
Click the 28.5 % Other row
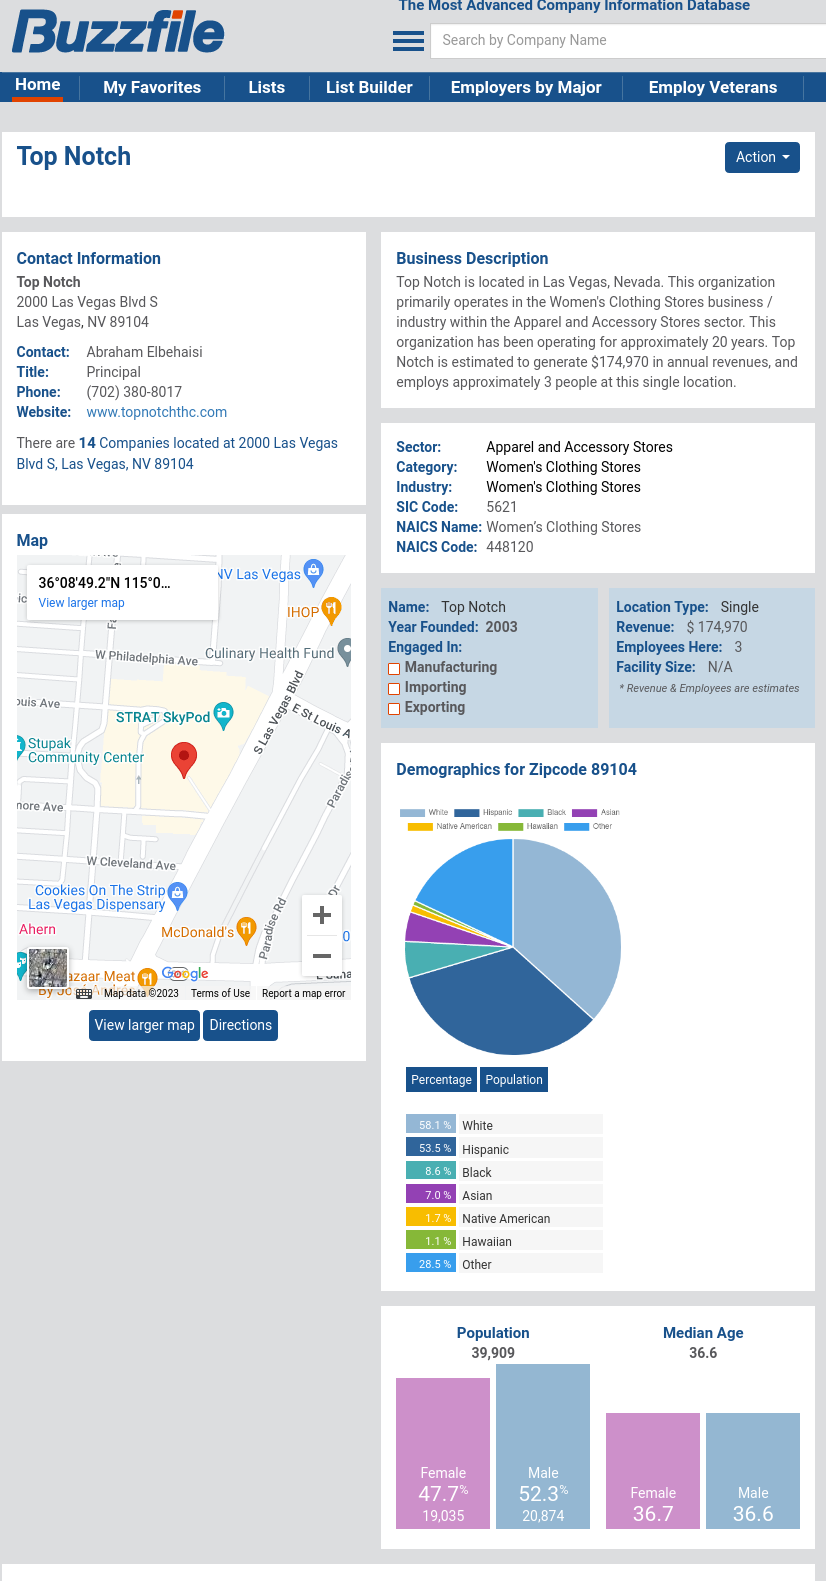click(504, 1264)
